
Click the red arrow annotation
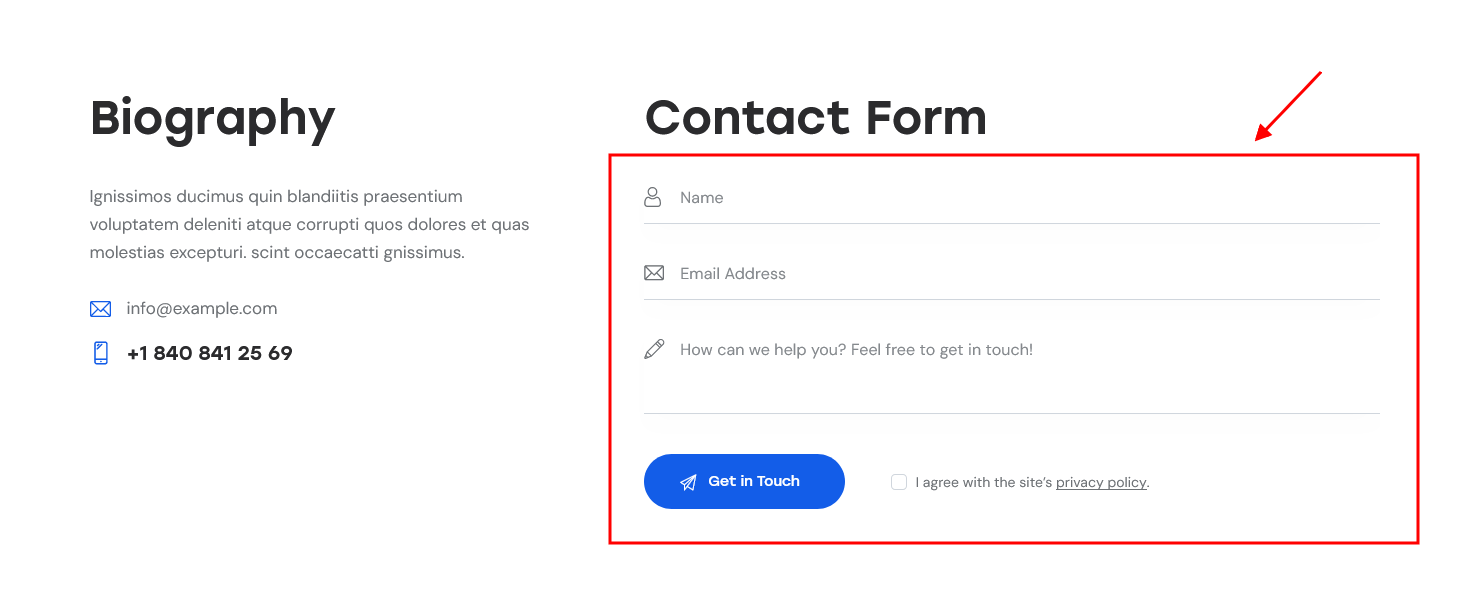(x=1289, y=105)
